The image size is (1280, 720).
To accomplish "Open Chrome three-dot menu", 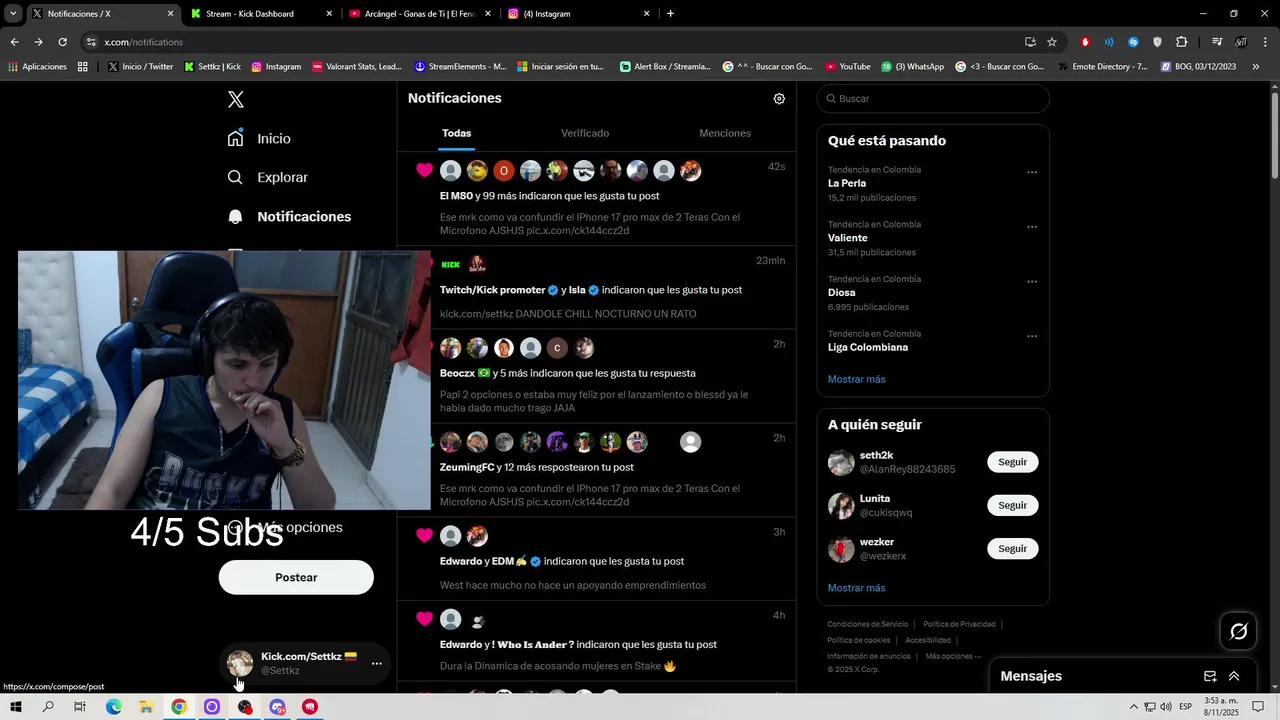I will coord(1265,42).
